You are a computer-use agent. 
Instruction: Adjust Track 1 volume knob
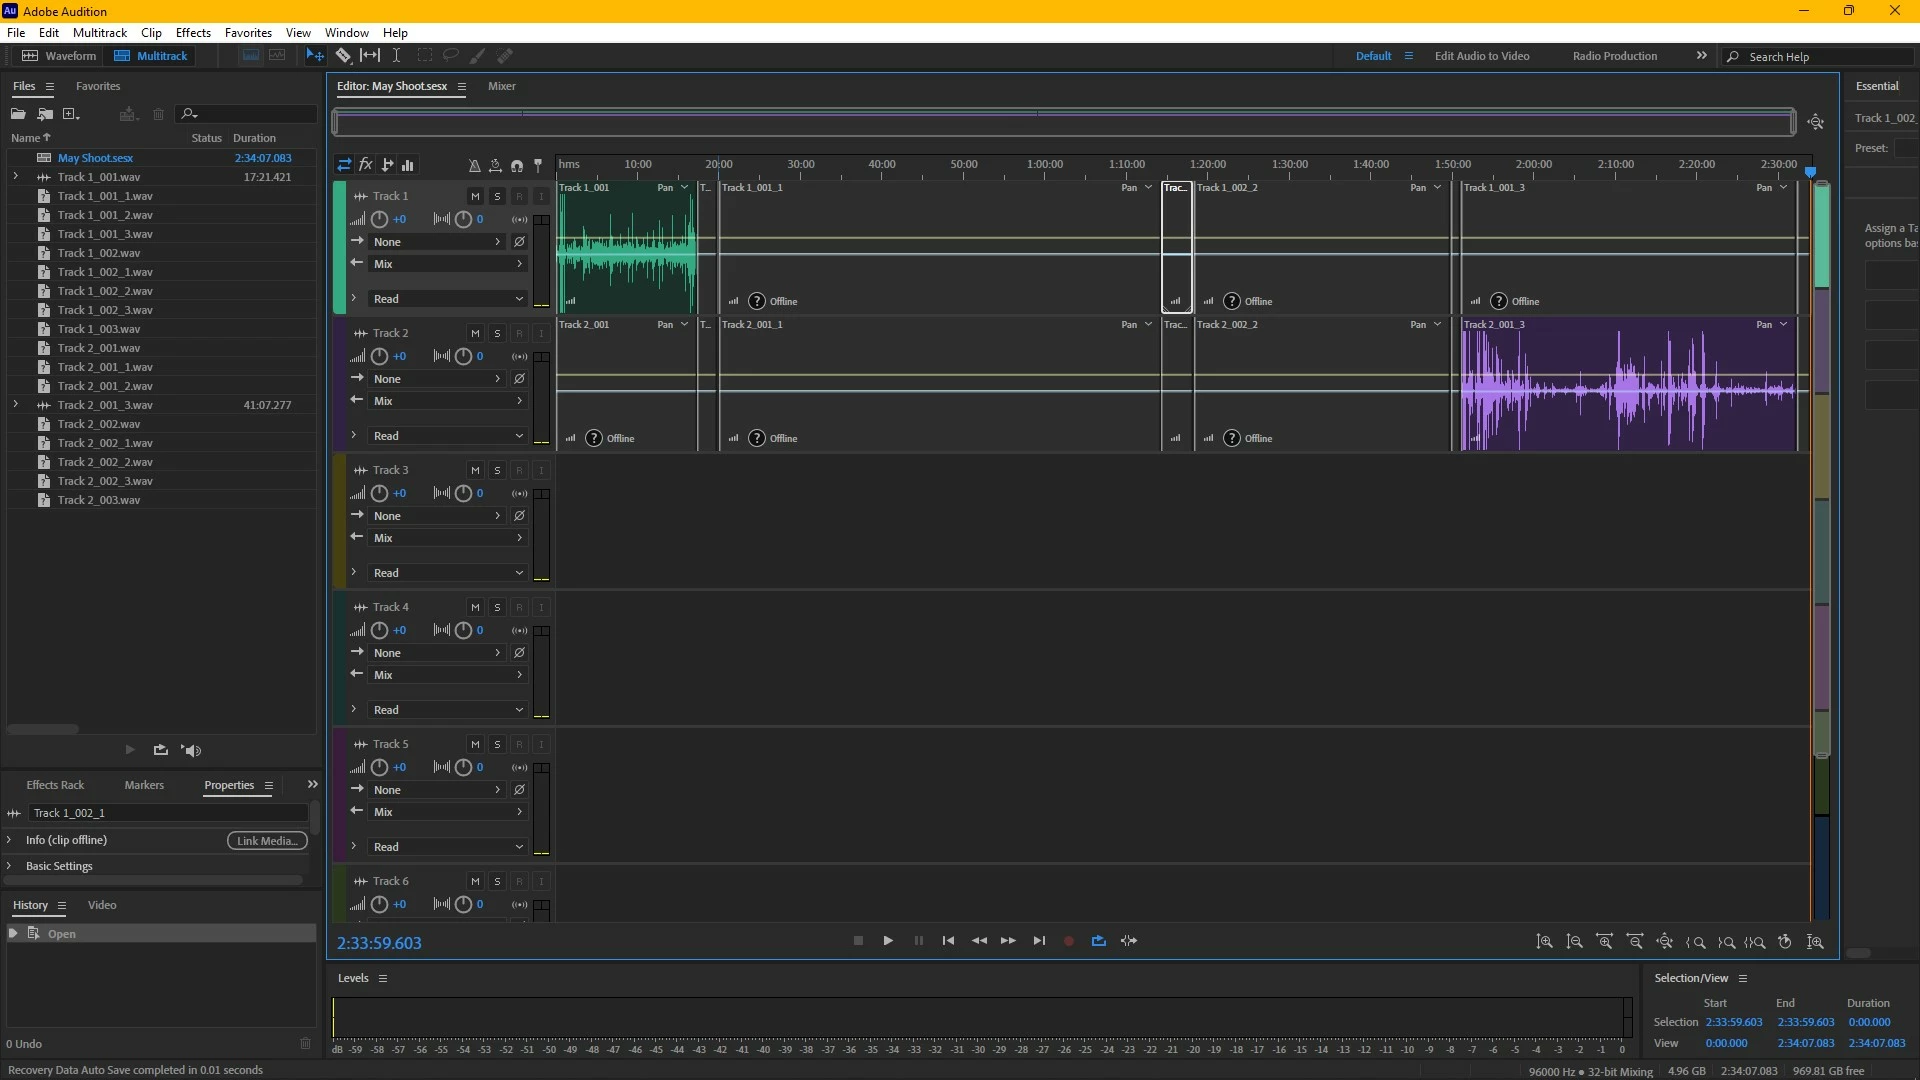[x=379, y=219]
